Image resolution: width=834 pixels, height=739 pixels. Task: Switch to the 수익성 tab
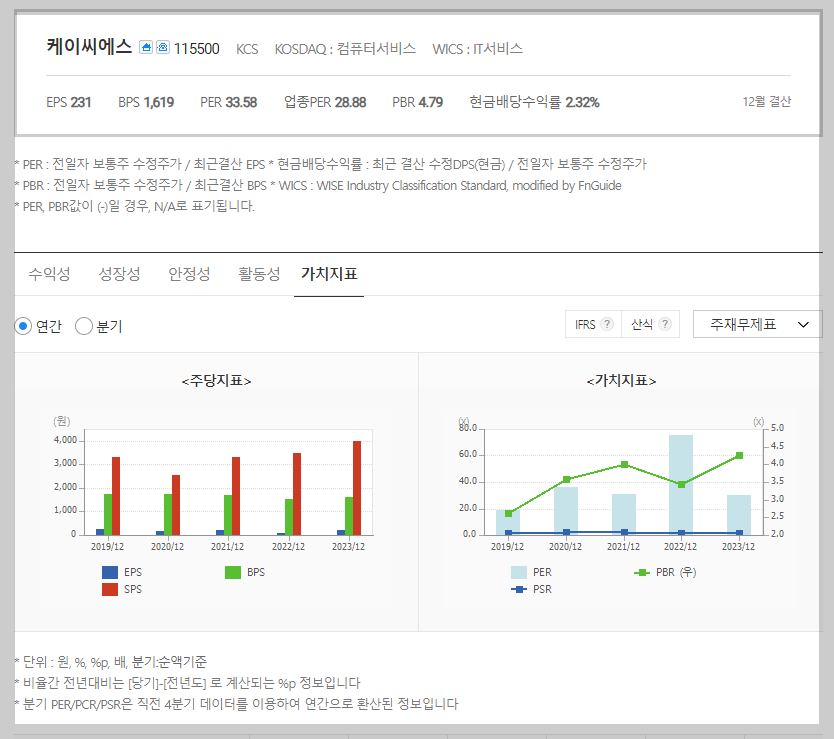coord(49,274)
